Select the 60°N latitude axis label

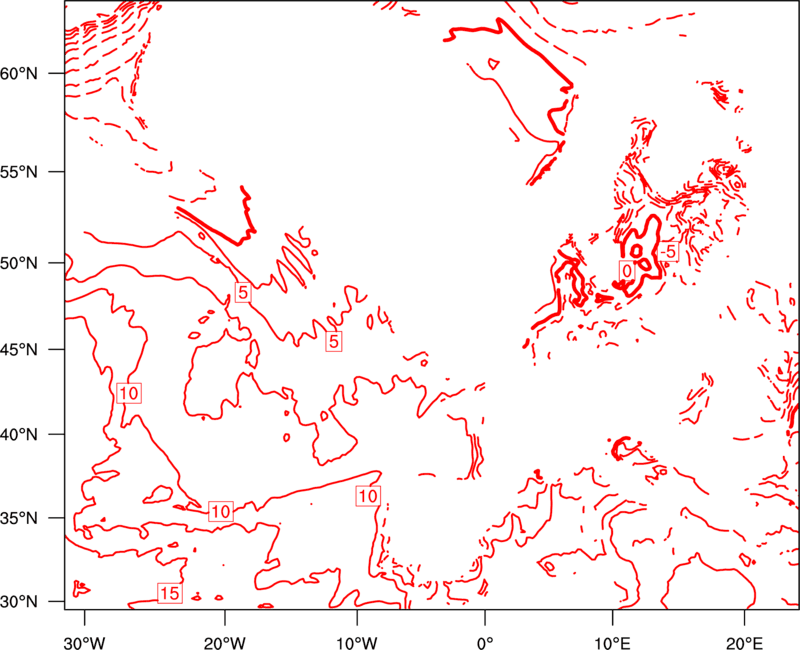pyautogui.click(x=19, y=74)
